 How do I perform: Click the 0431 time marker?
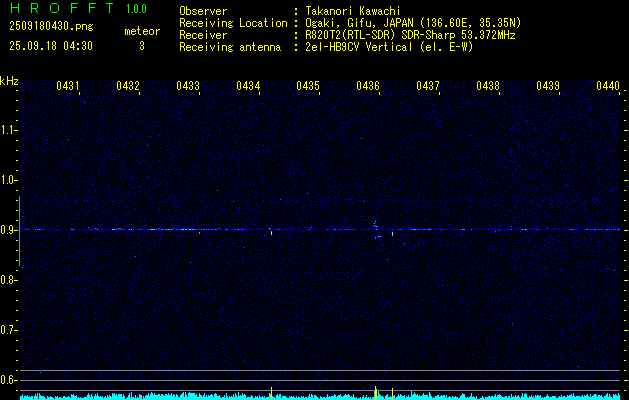pos(68,86)
